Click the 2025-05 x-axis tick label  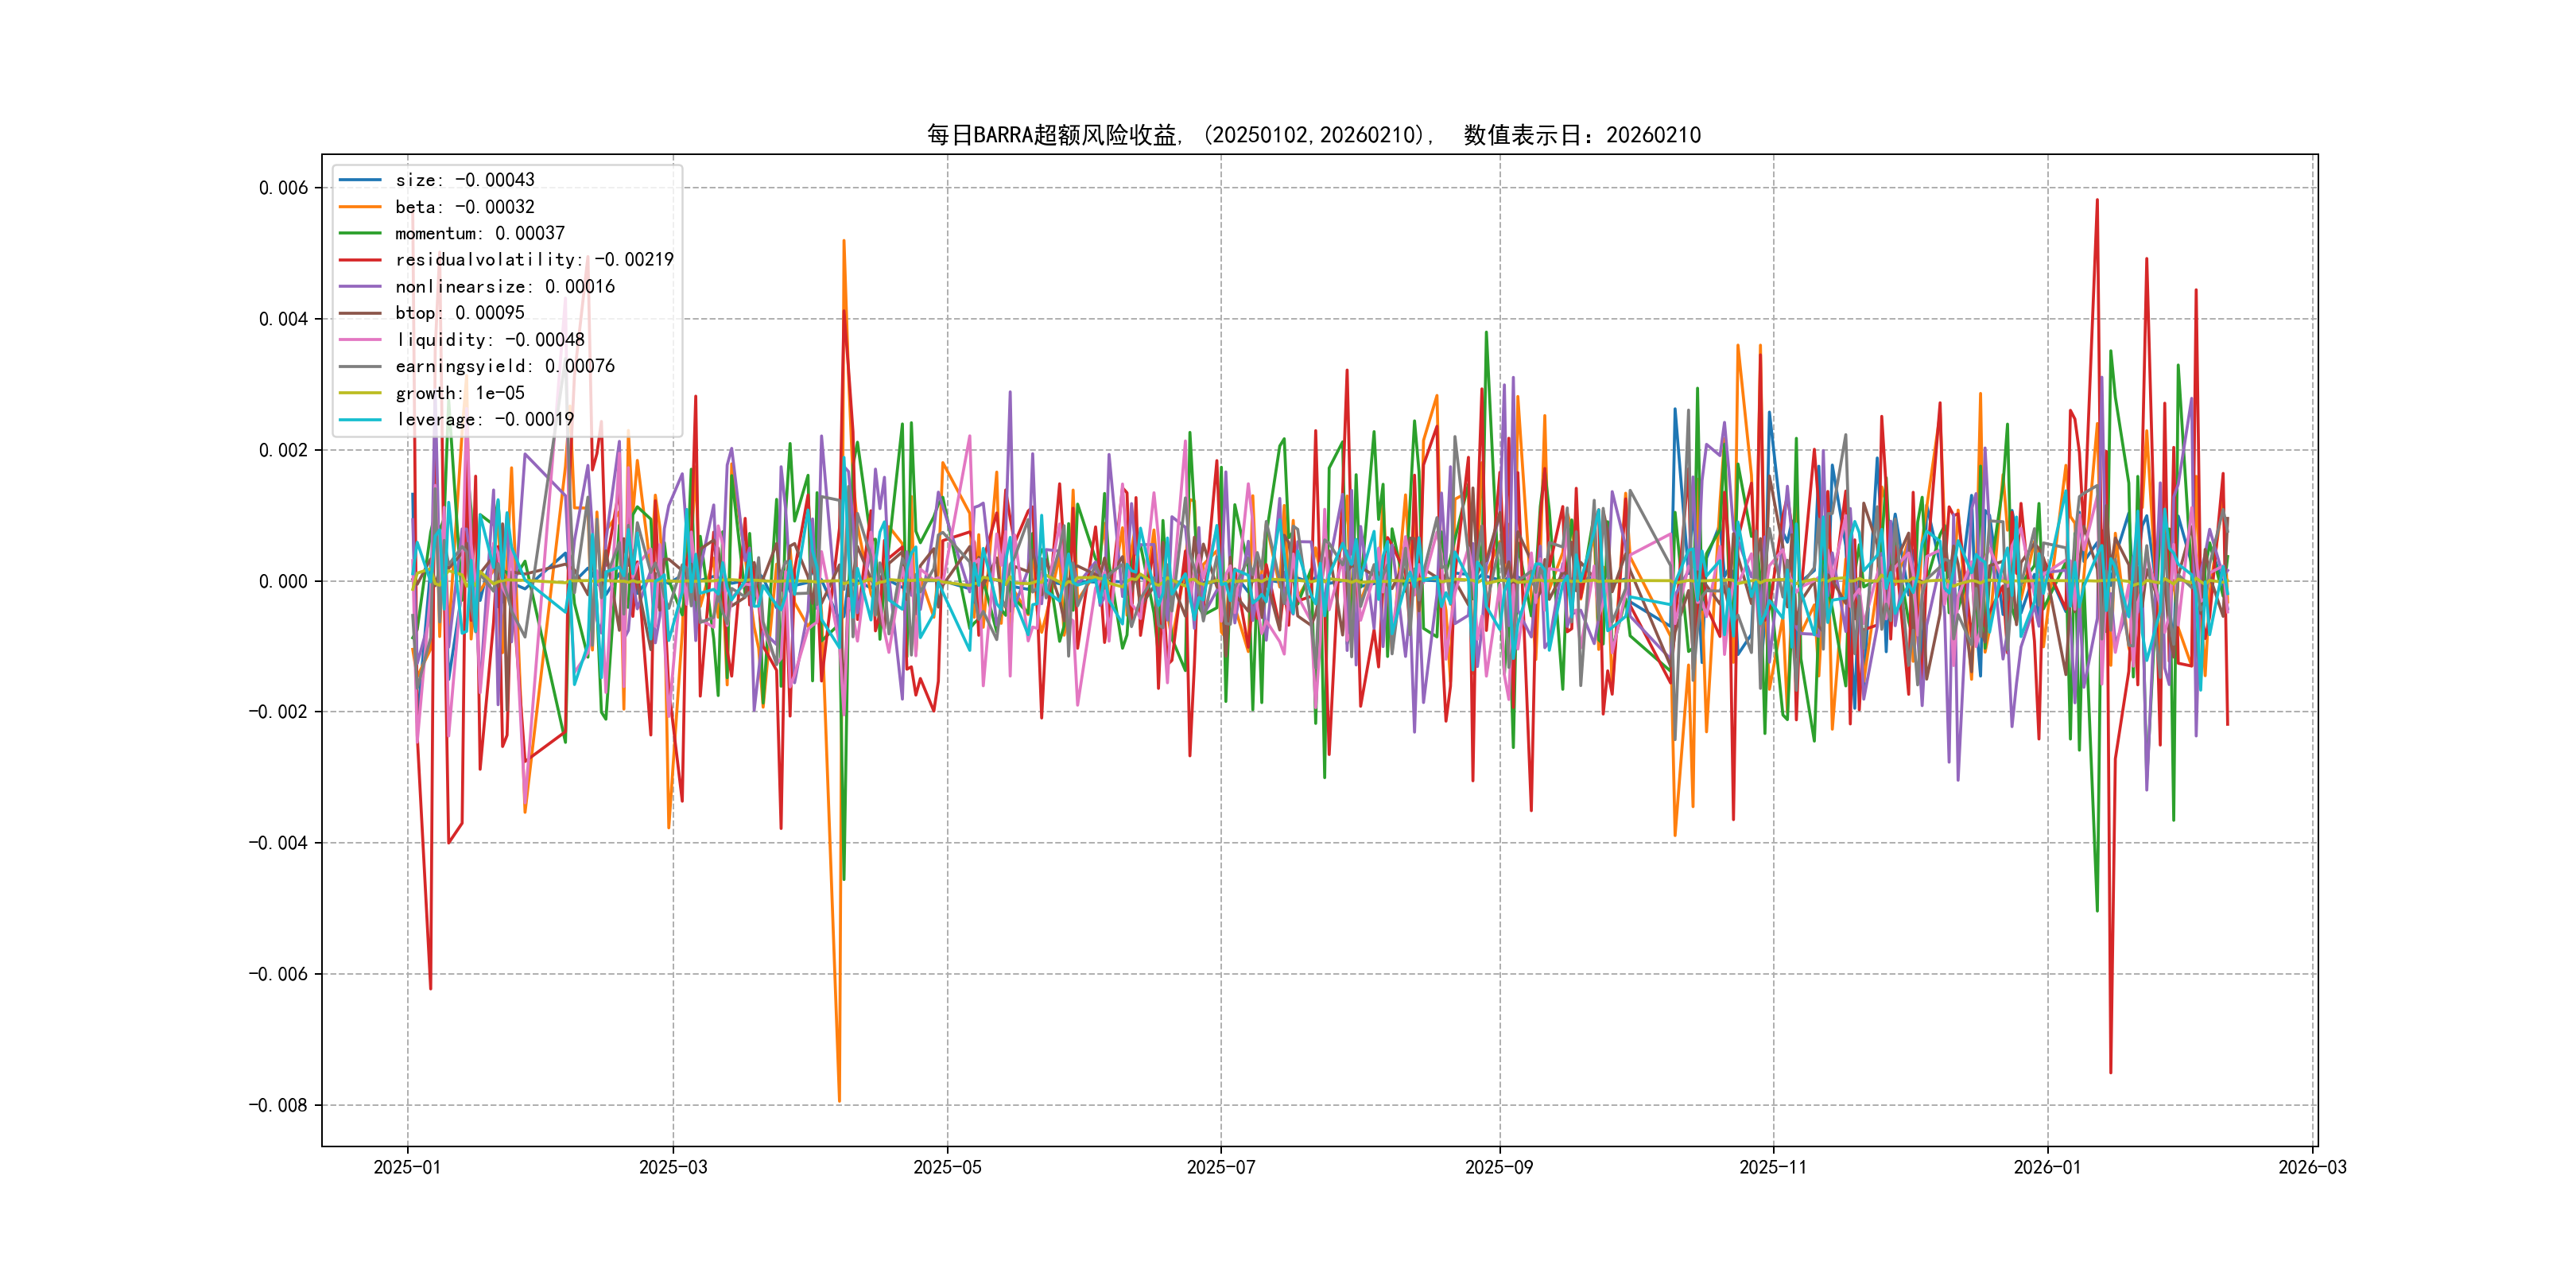click(947, 1167)
